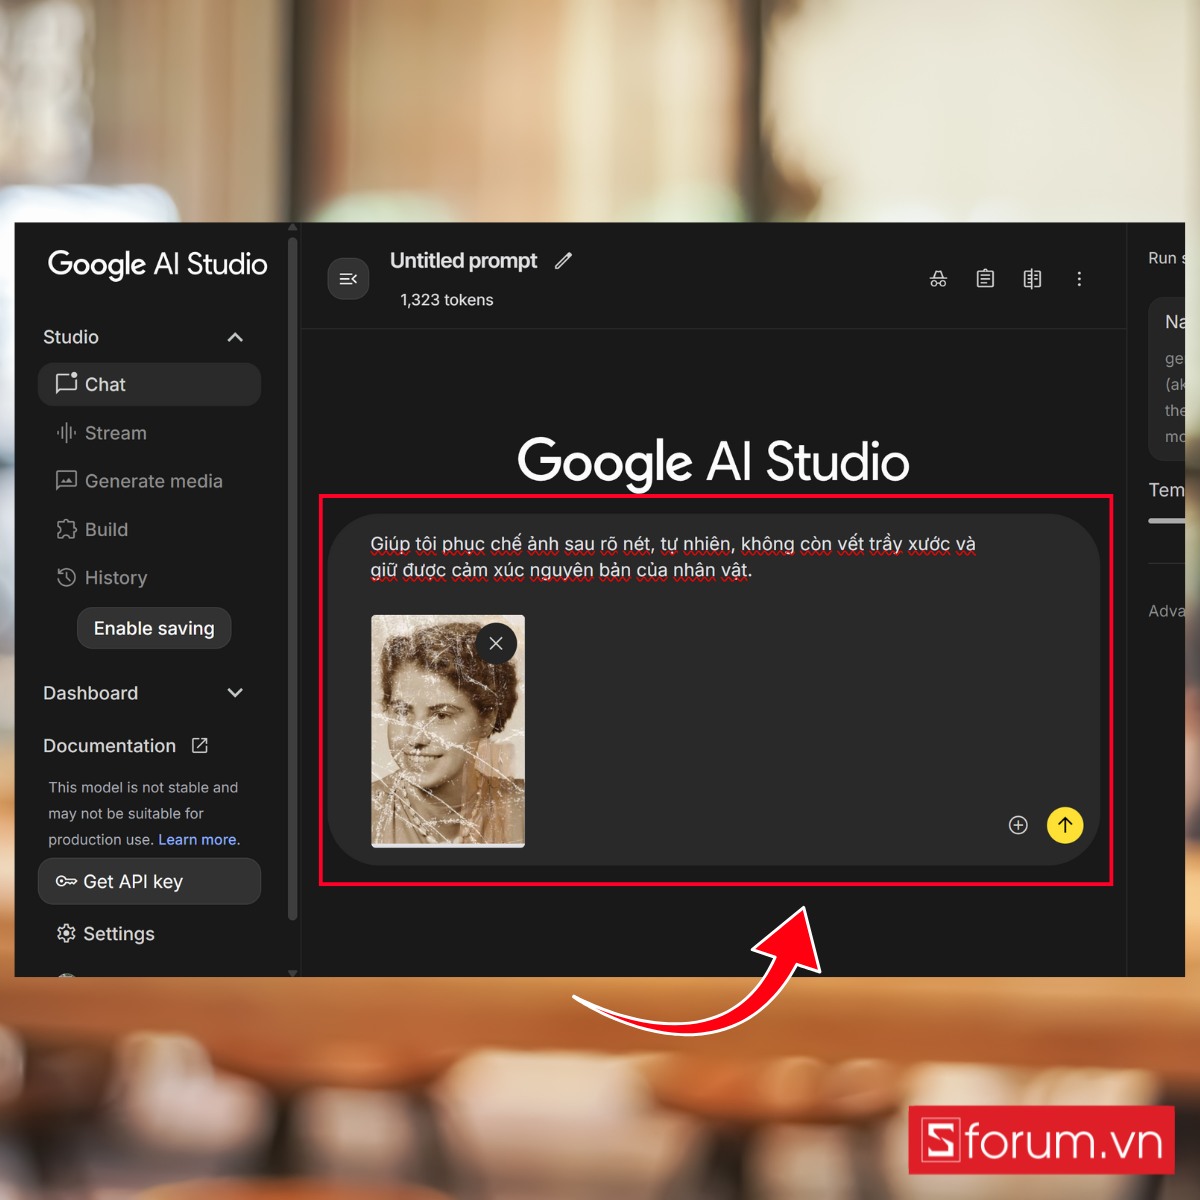
Task: Open Settings in the sidebar
Action: 106,934
